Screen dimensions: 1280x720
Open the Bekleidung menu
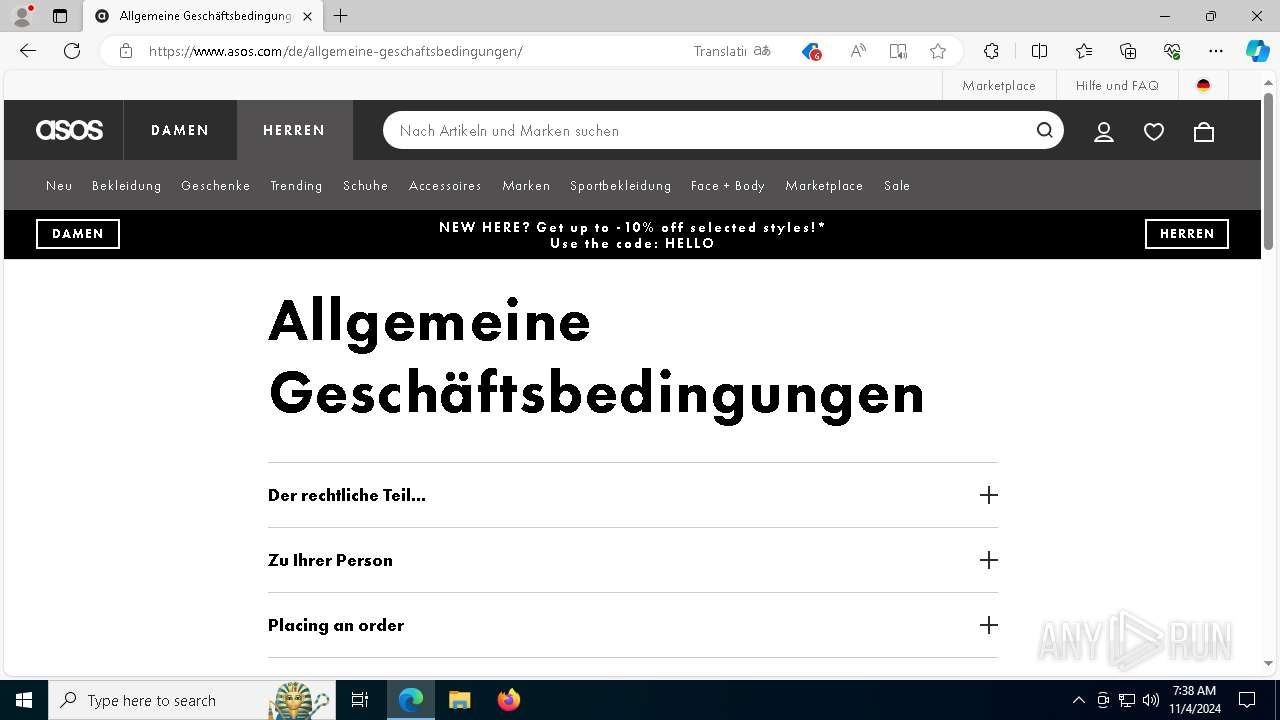pyautogui.click(x=127, y=185)
